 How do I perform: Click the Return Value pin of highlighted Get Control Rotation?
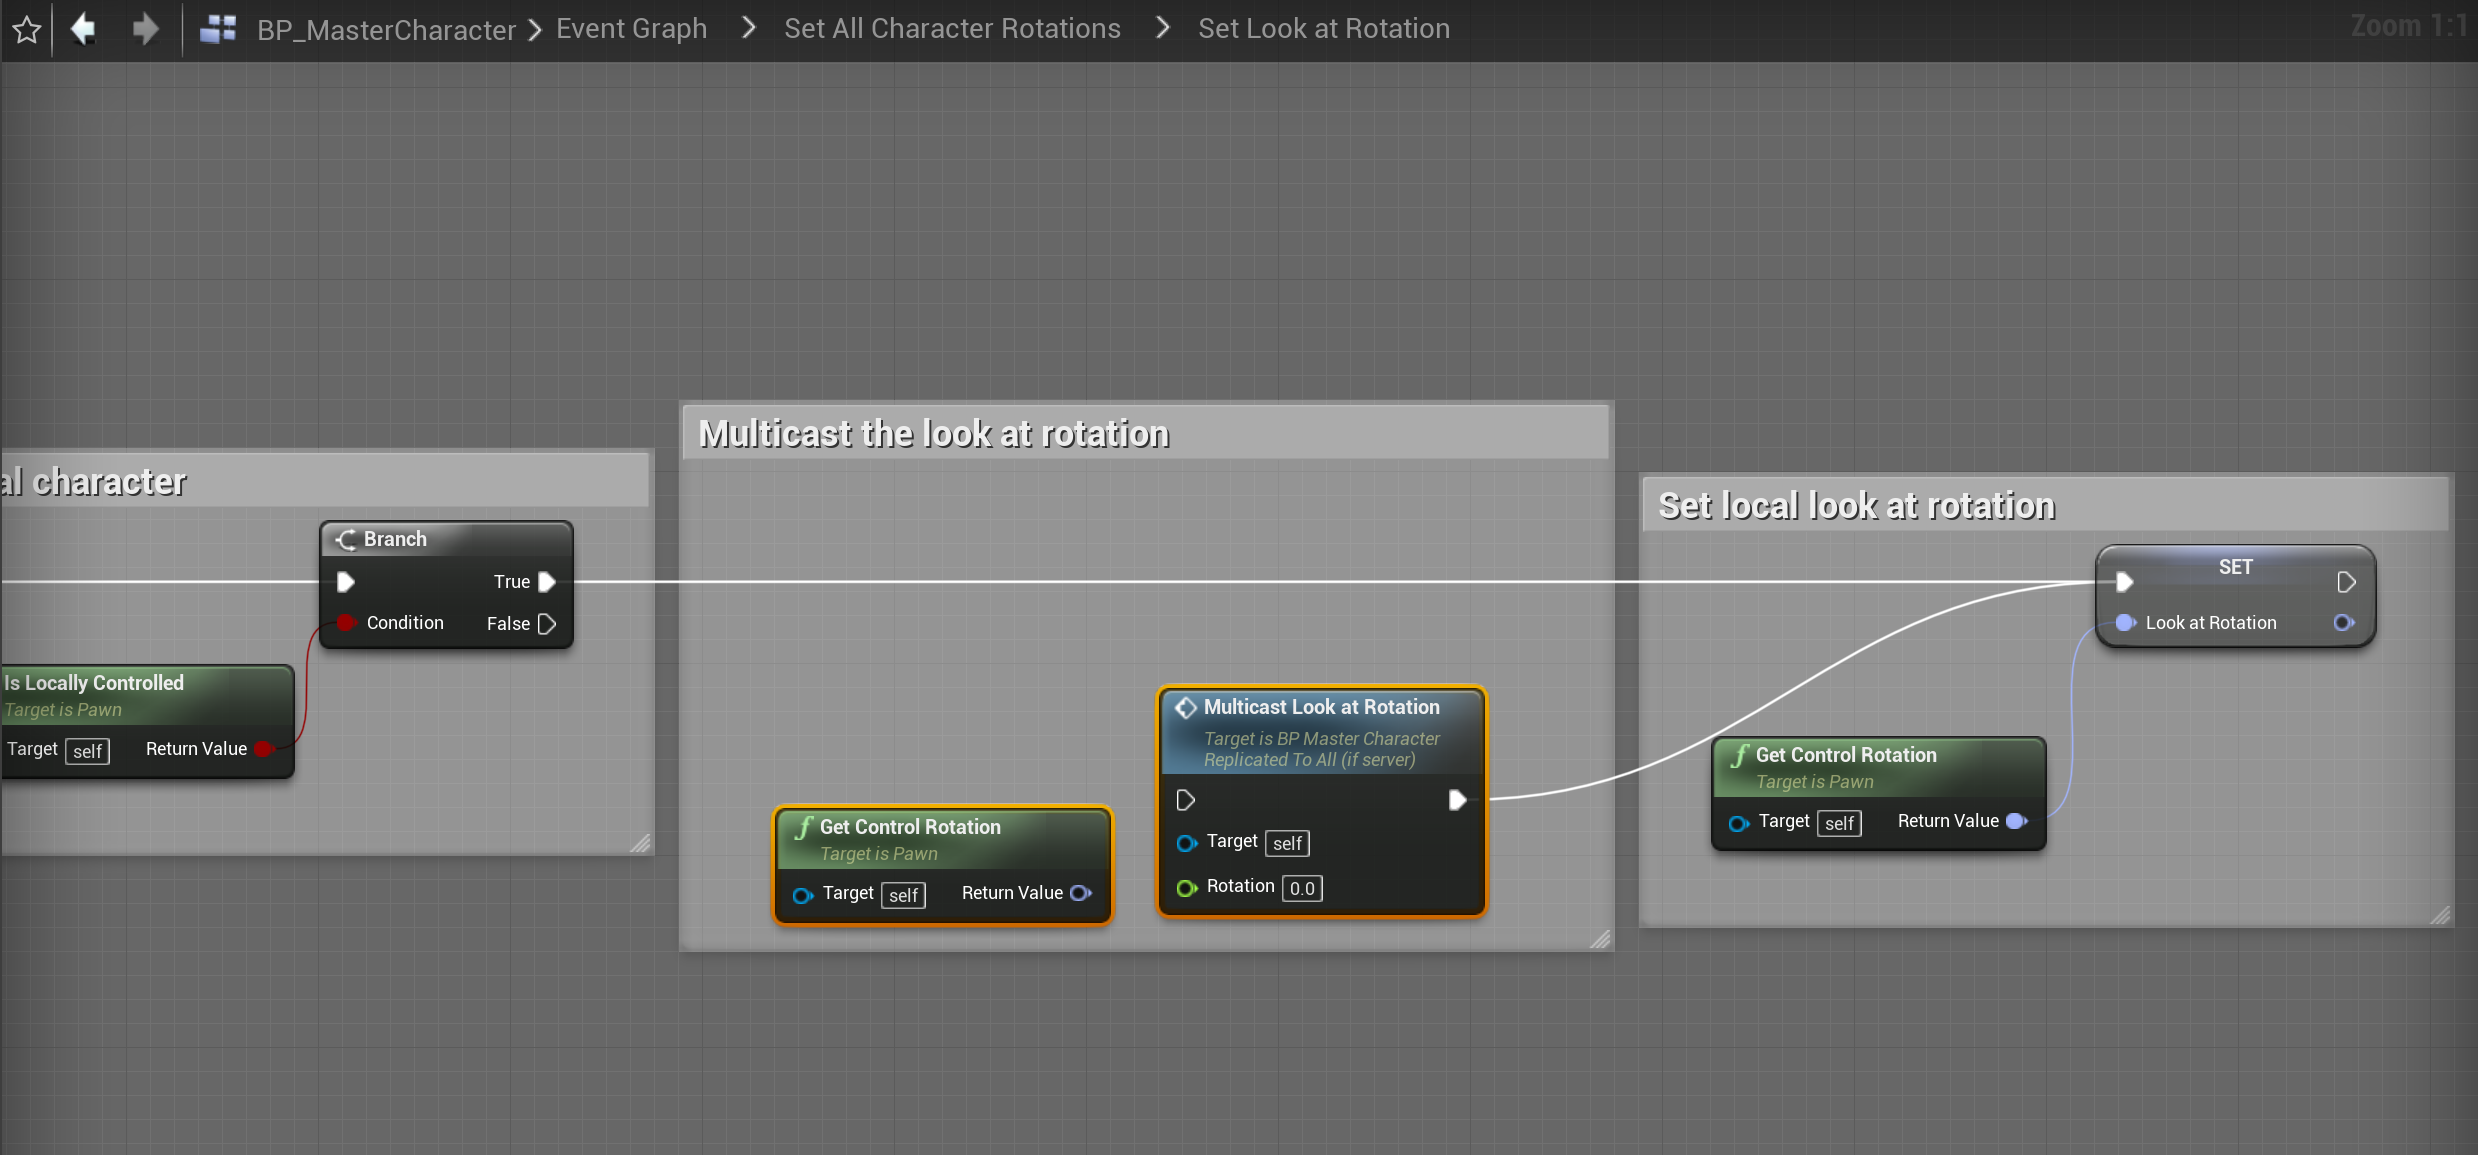click(1080, 893)
